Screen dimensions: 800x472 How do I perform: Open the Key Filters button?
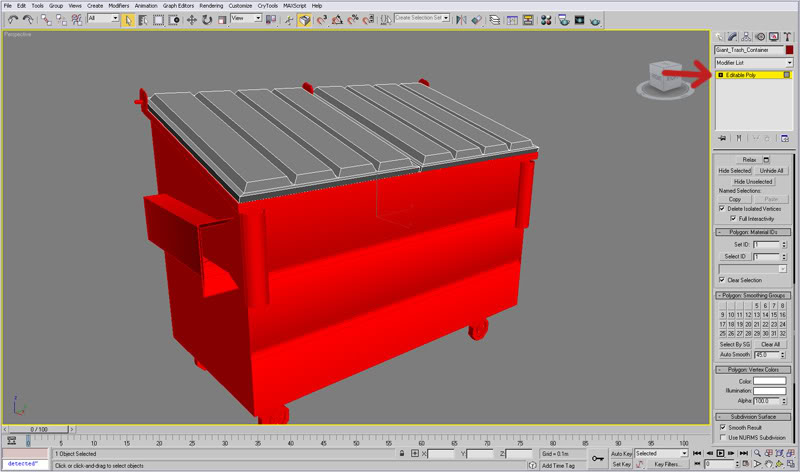(x=667, y=464)
